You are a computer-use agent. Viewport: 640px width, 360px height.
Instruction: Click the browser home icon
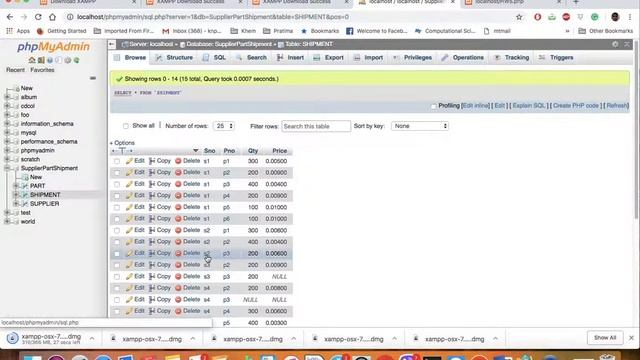[x=52, y=17]
